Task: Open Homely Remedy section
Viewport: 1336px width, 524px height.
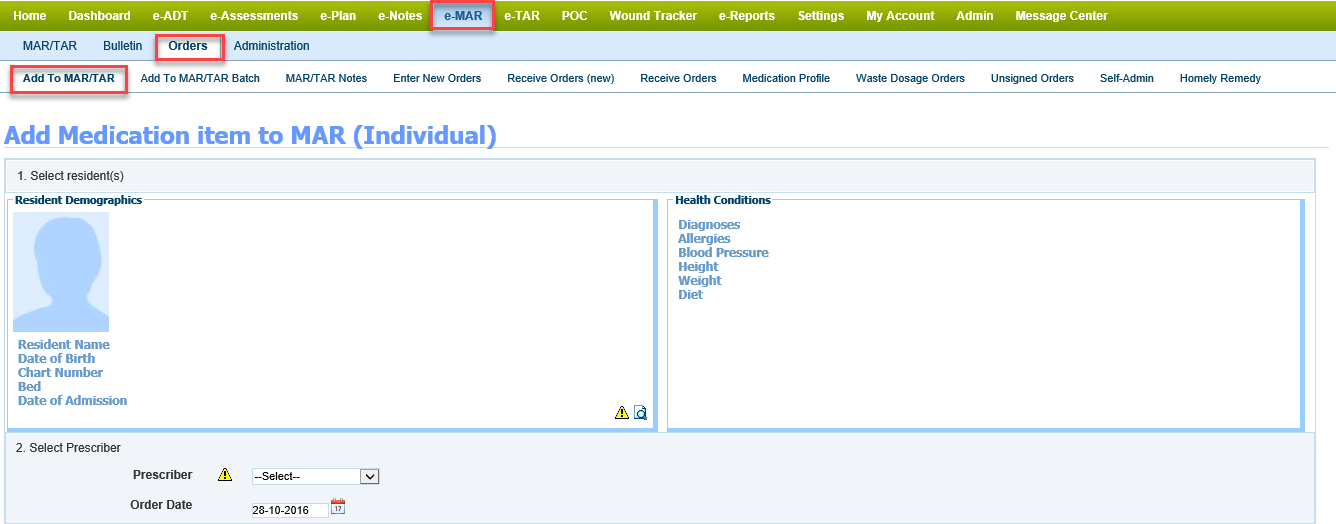Action: coord(1220,78)
